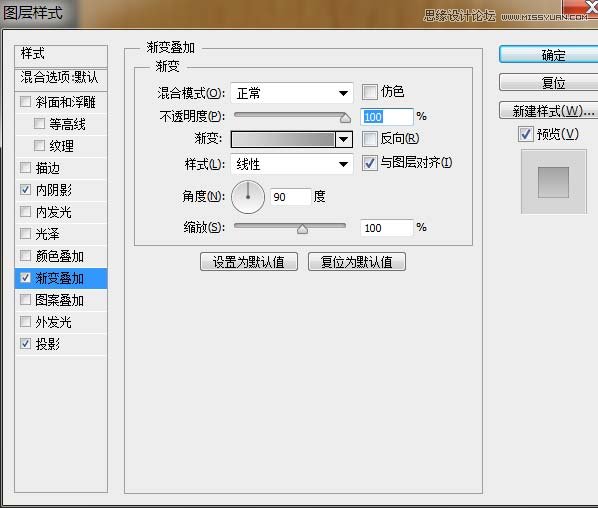Enable the 图案叠加 checkbox
Image resolution: width=598 pixels, height=508 pixels.
(26, 299)
